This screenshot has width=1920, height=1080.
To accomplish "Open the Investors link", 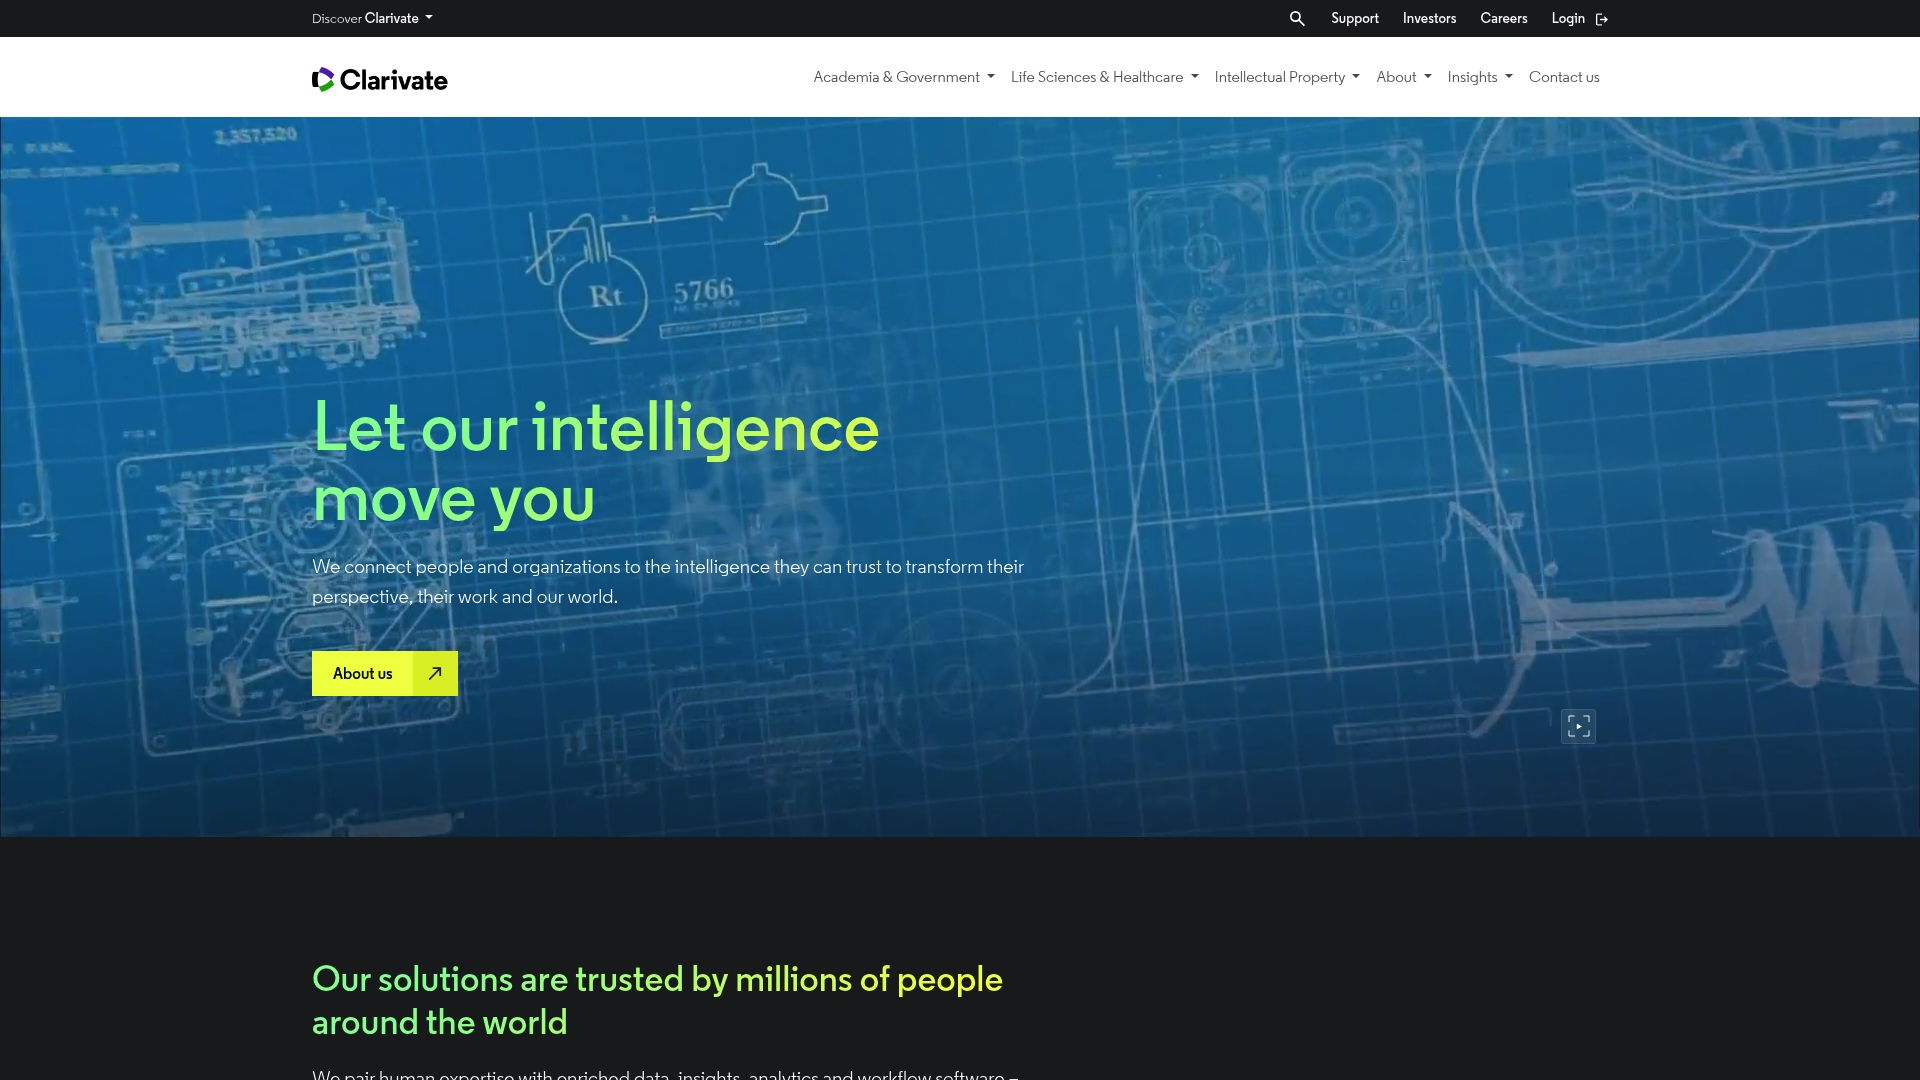I will (x=1429, y=18).
